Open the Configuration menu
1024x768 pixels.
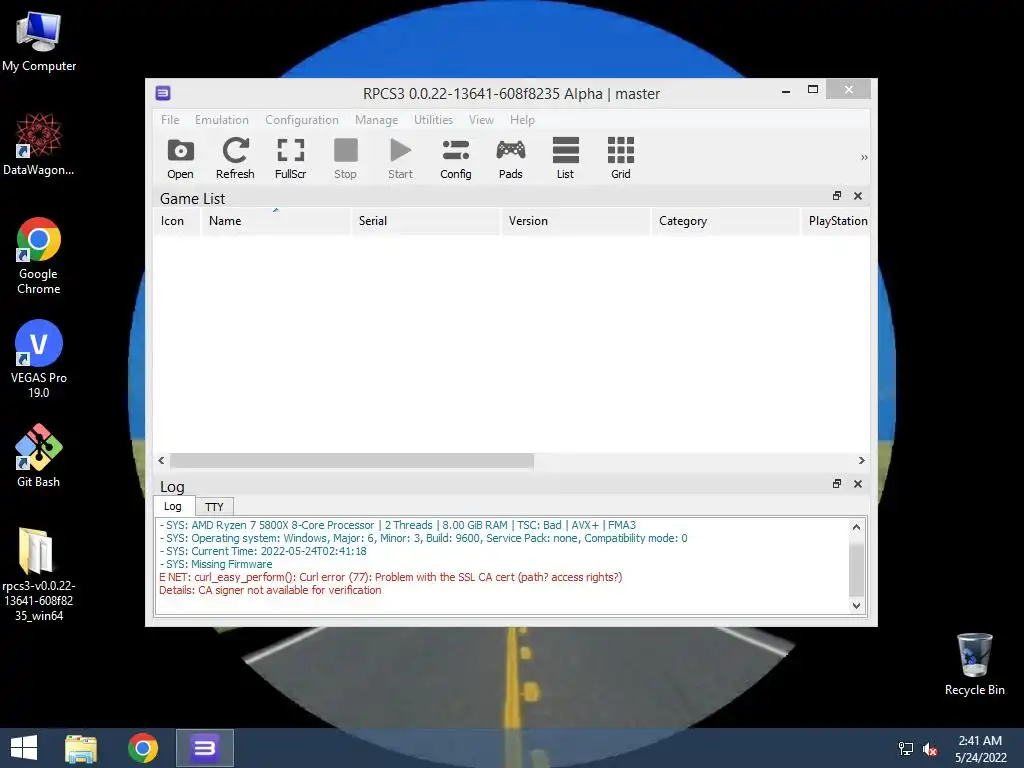point(302,120)
